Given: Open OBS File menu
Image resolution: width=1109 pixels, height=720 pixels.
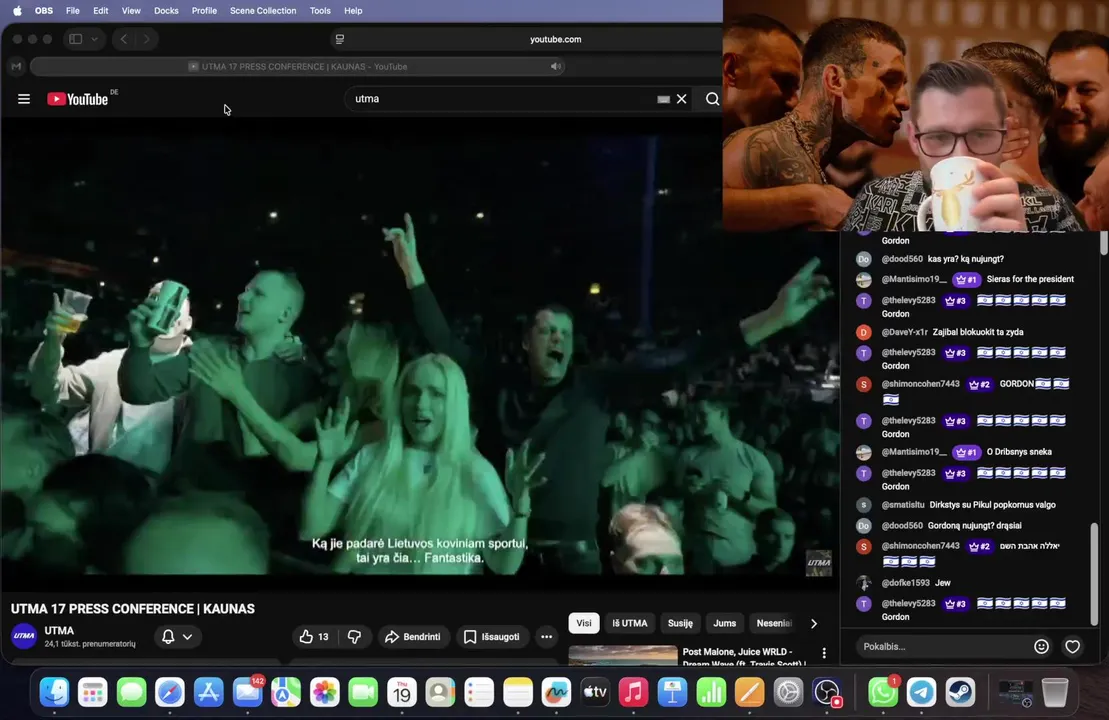Looking at the screenshot, I should click(73, 11).
